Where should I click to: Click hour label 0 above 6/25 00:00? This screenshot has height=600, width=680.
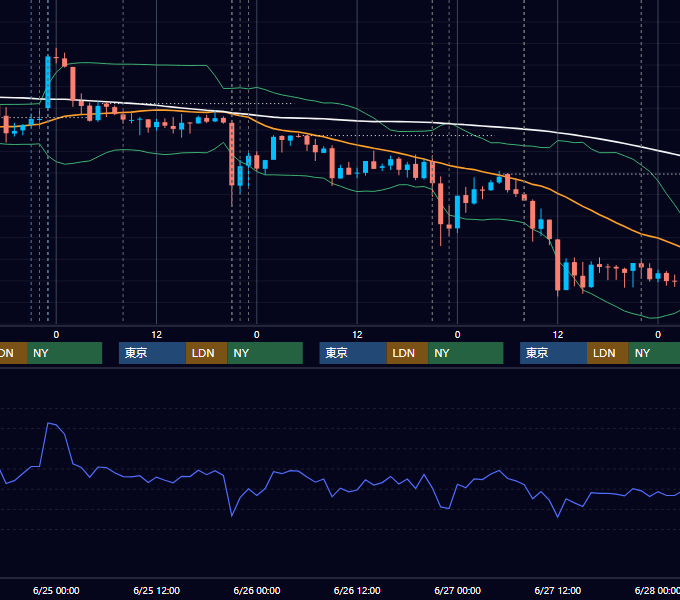point(56,335)
